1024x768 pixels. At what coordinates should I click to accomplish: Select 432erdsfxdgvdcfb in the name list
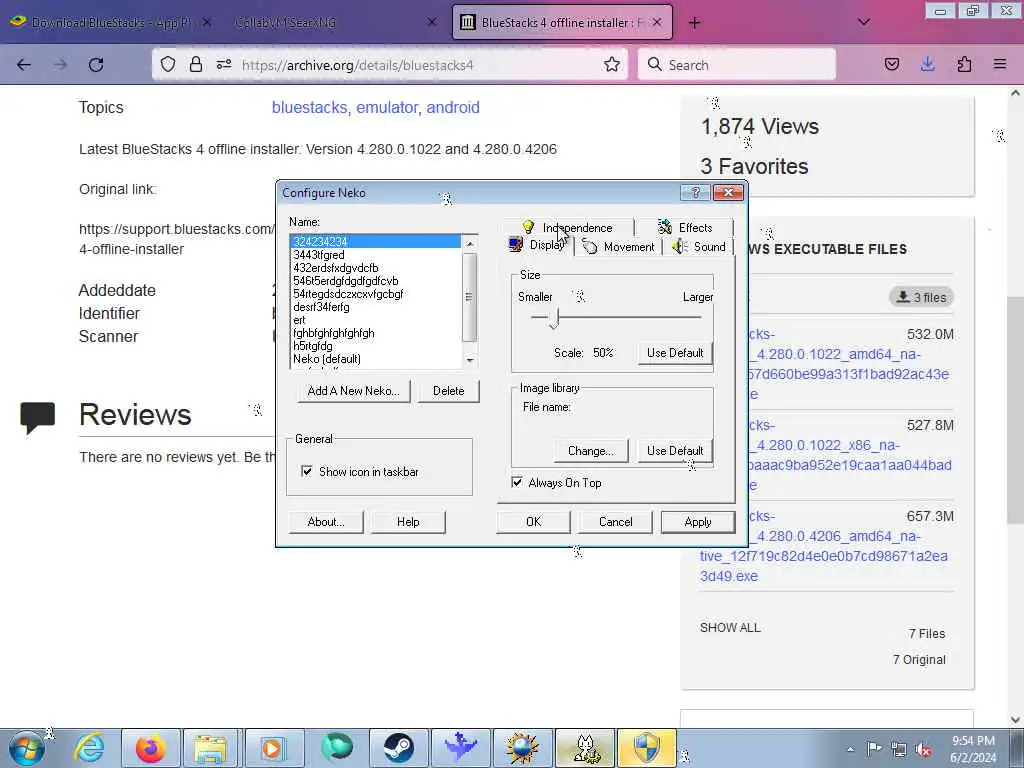pos(376,268)
